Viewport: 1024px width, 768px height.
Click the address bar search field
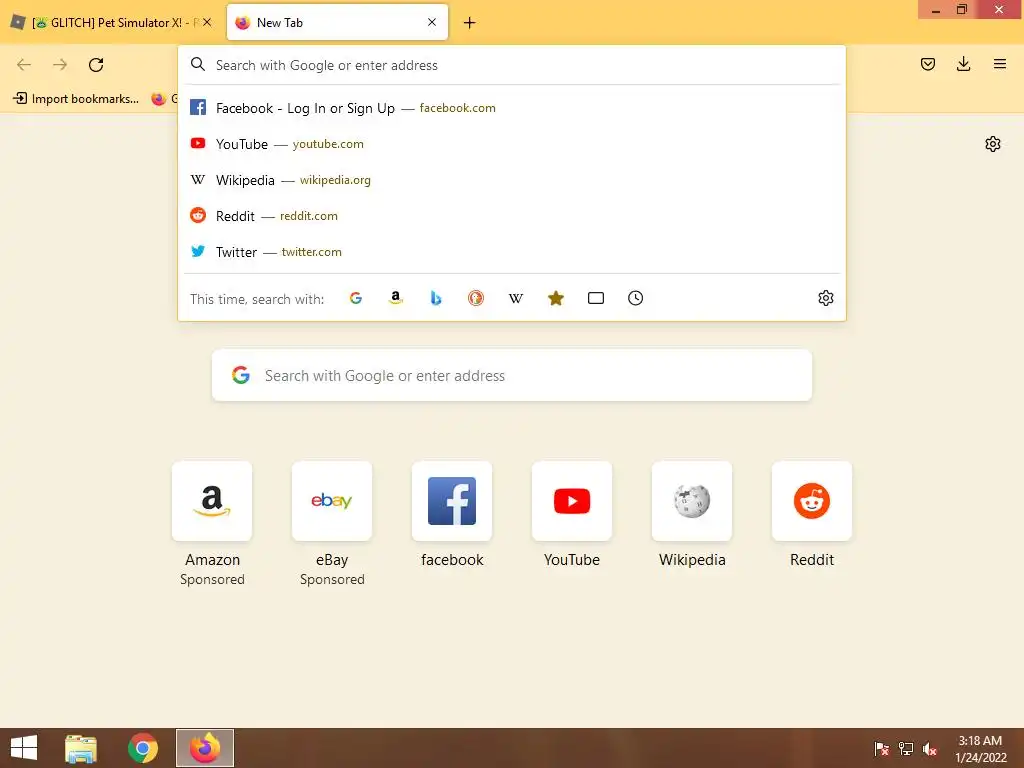511,65
